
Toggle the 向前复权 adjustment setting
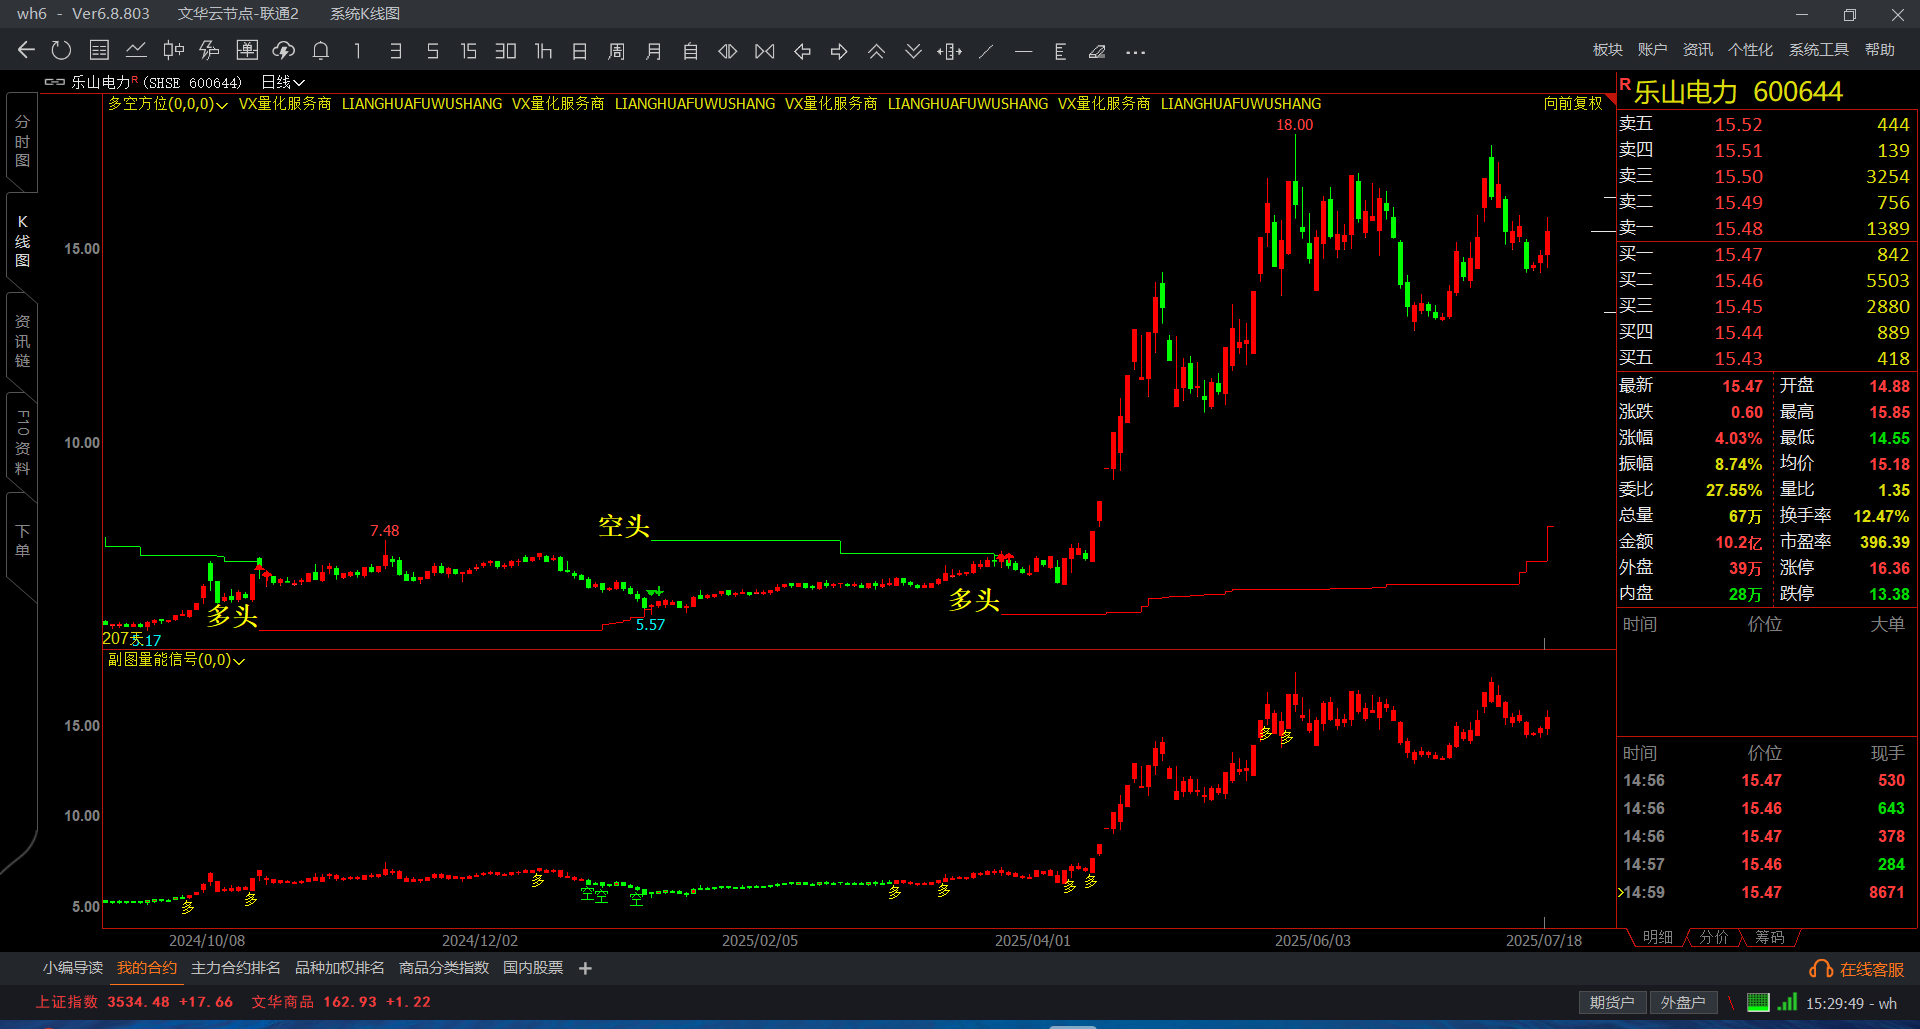[x=1573, y=103]
